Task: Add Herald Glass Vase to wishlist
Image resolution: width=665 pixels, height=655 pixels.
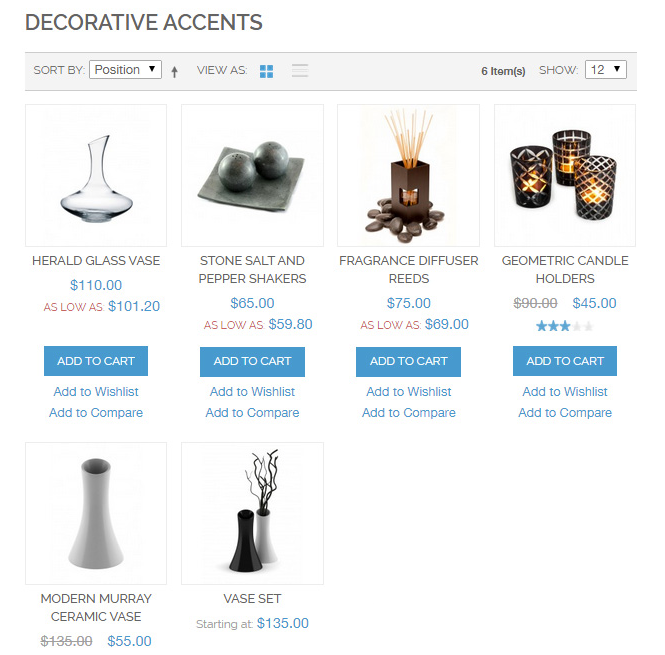Action: pyautogui.click(x=96, y=392)
